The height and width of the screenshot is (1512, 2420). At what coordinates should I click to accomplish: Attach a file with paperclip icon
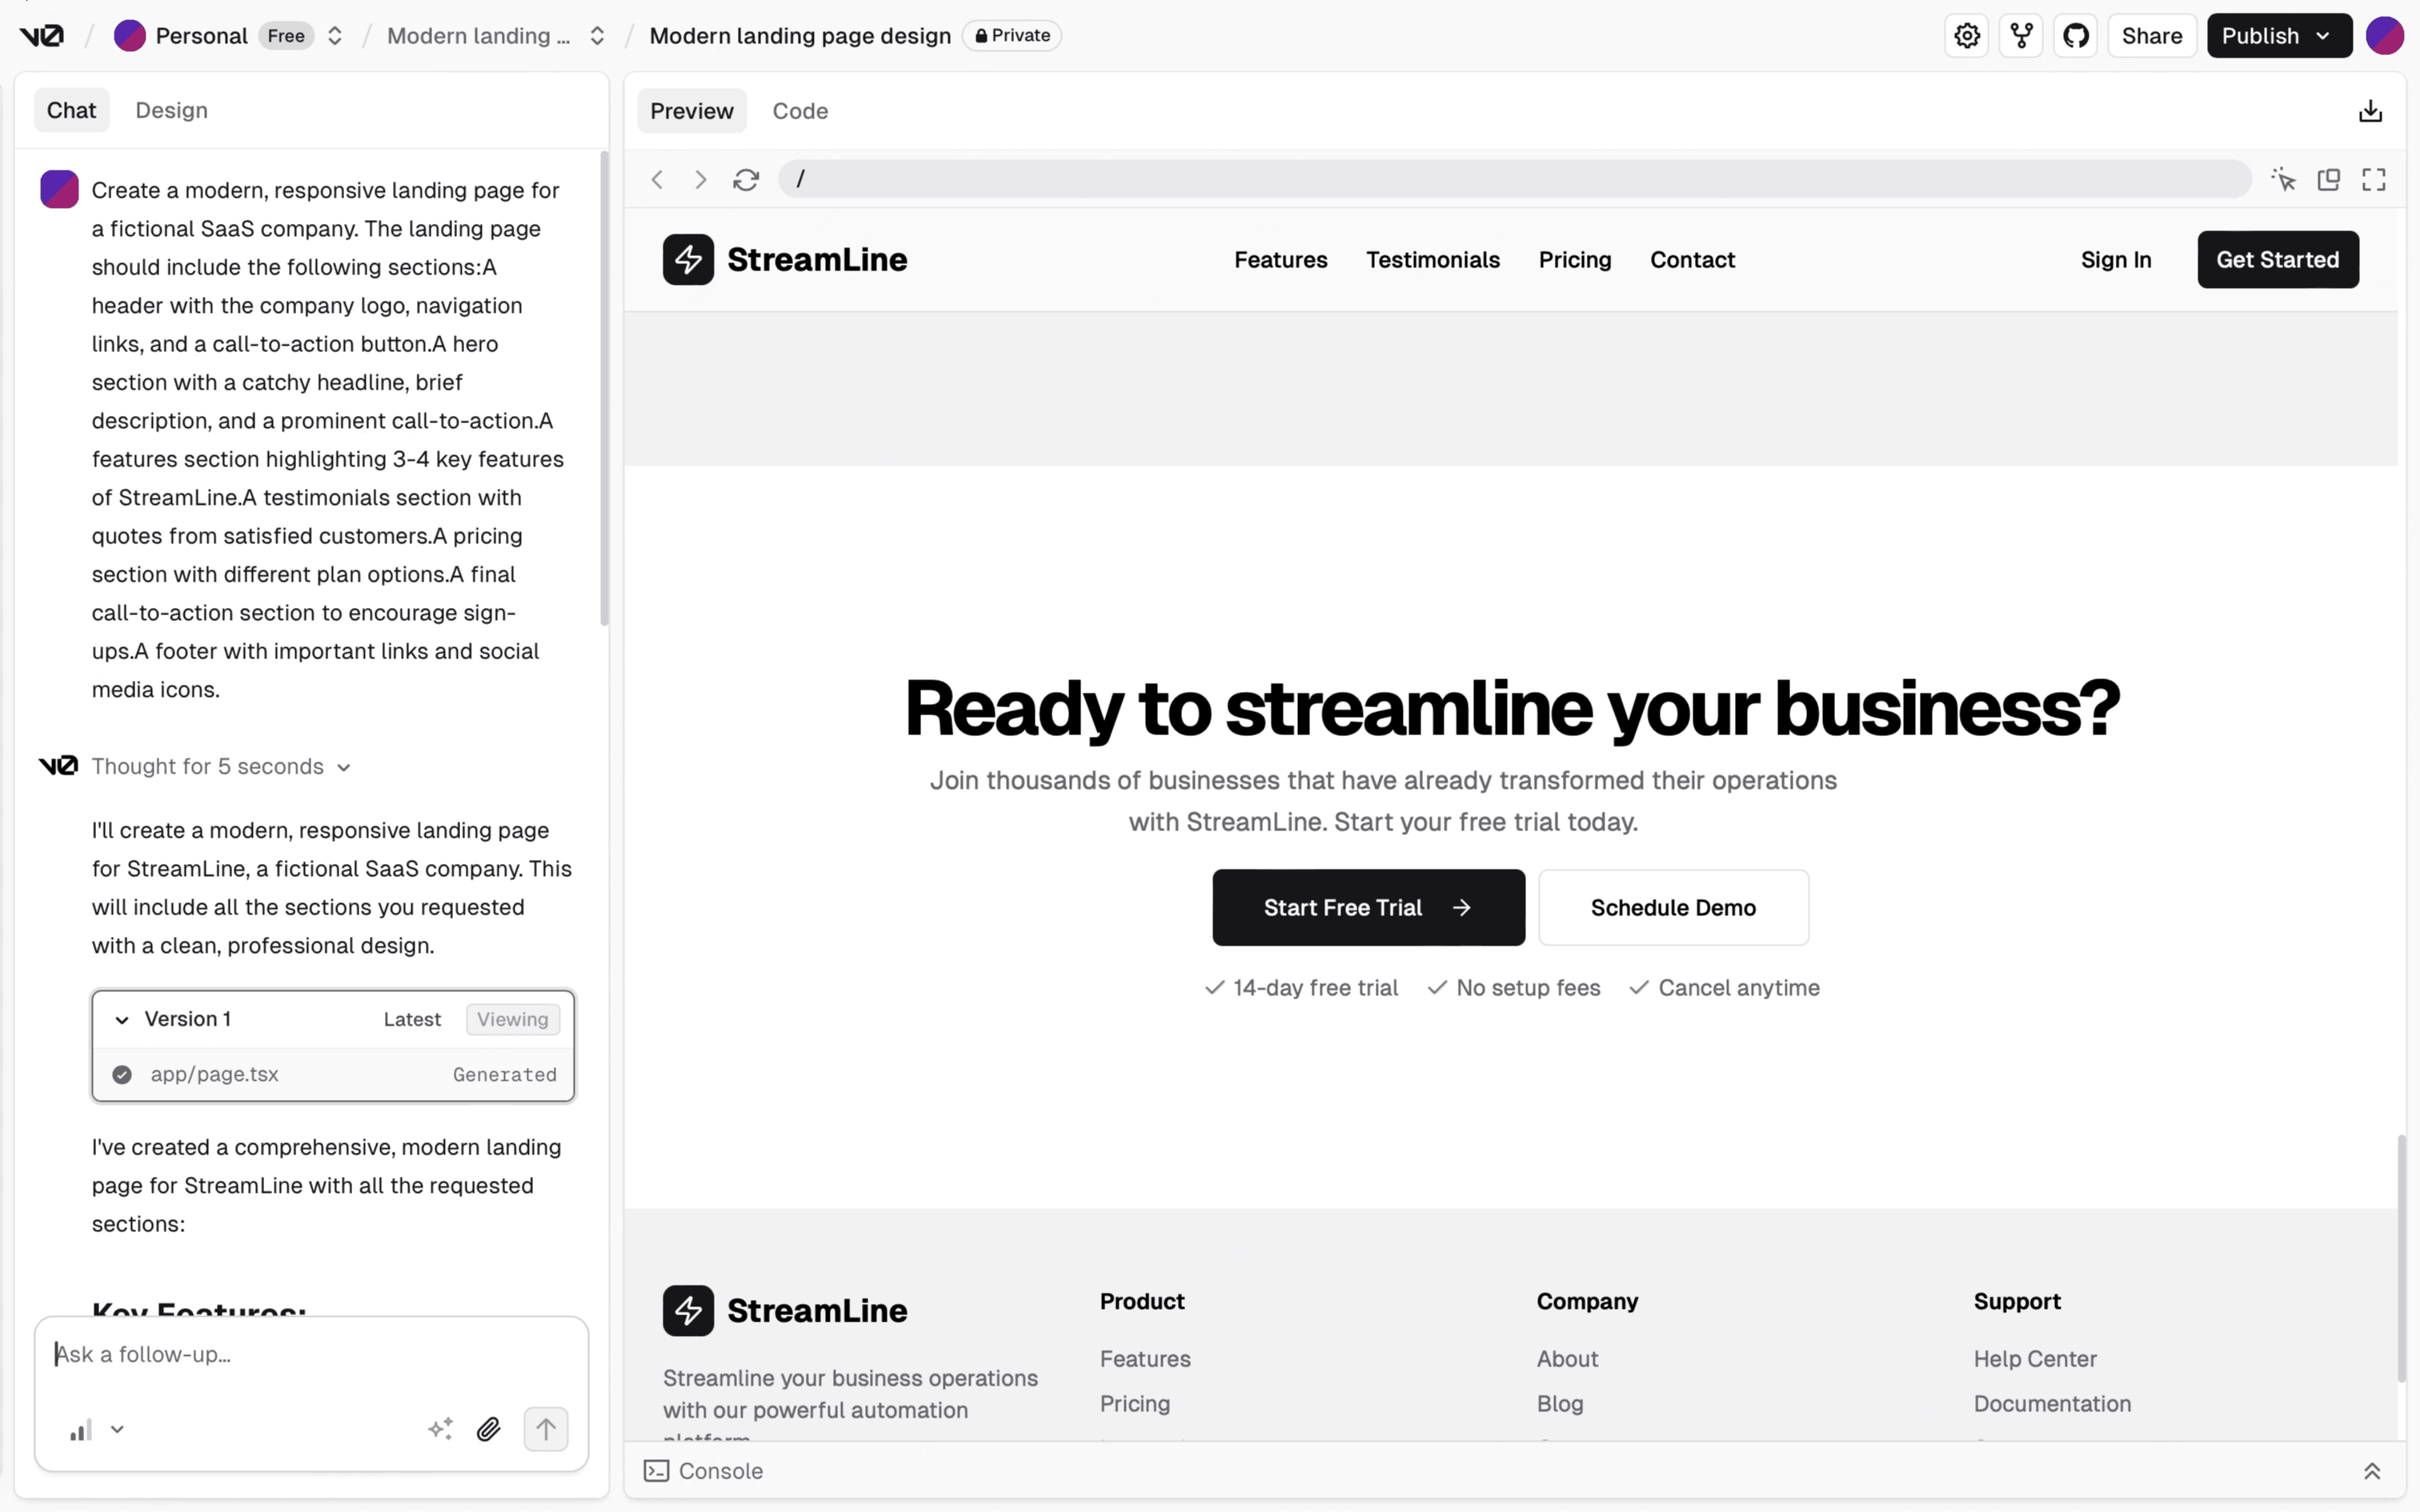(x=488, y=1429)
